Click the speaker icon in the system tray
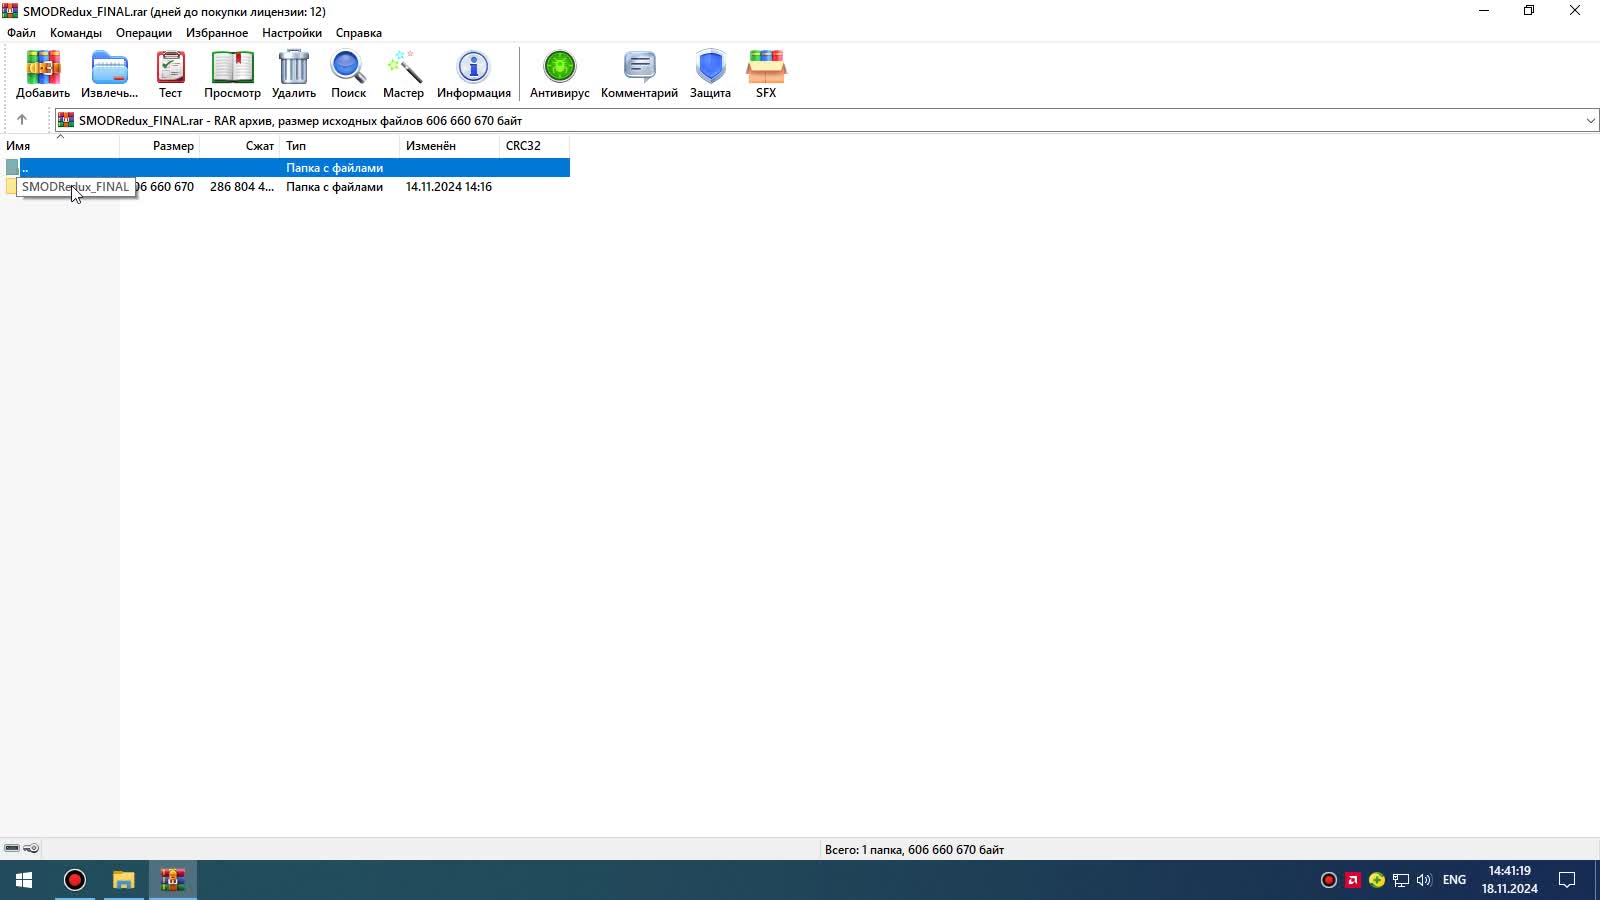1600x900 pixels. pos(1423,880)
